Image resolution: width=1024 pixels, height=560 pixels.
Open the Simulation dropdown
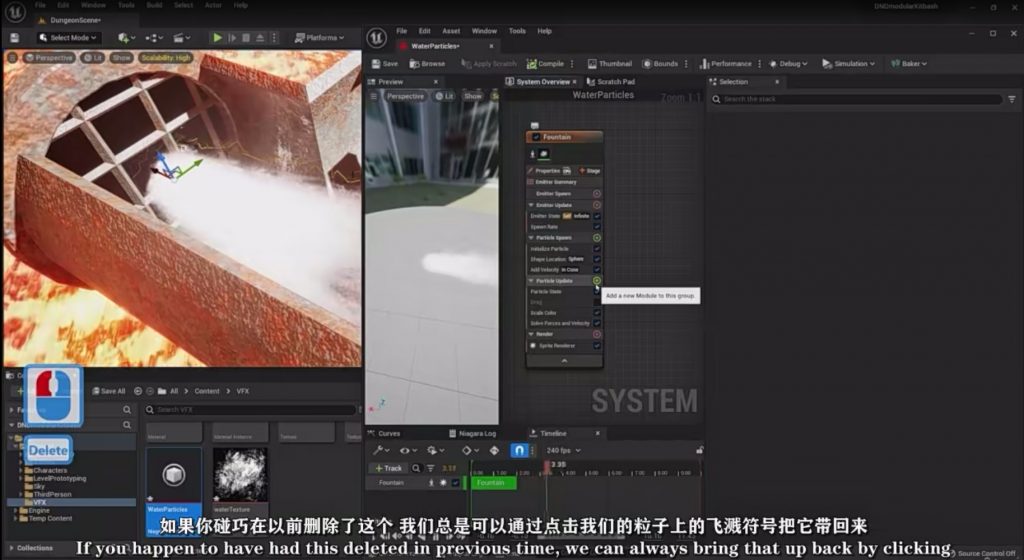(x=848, y=63)
